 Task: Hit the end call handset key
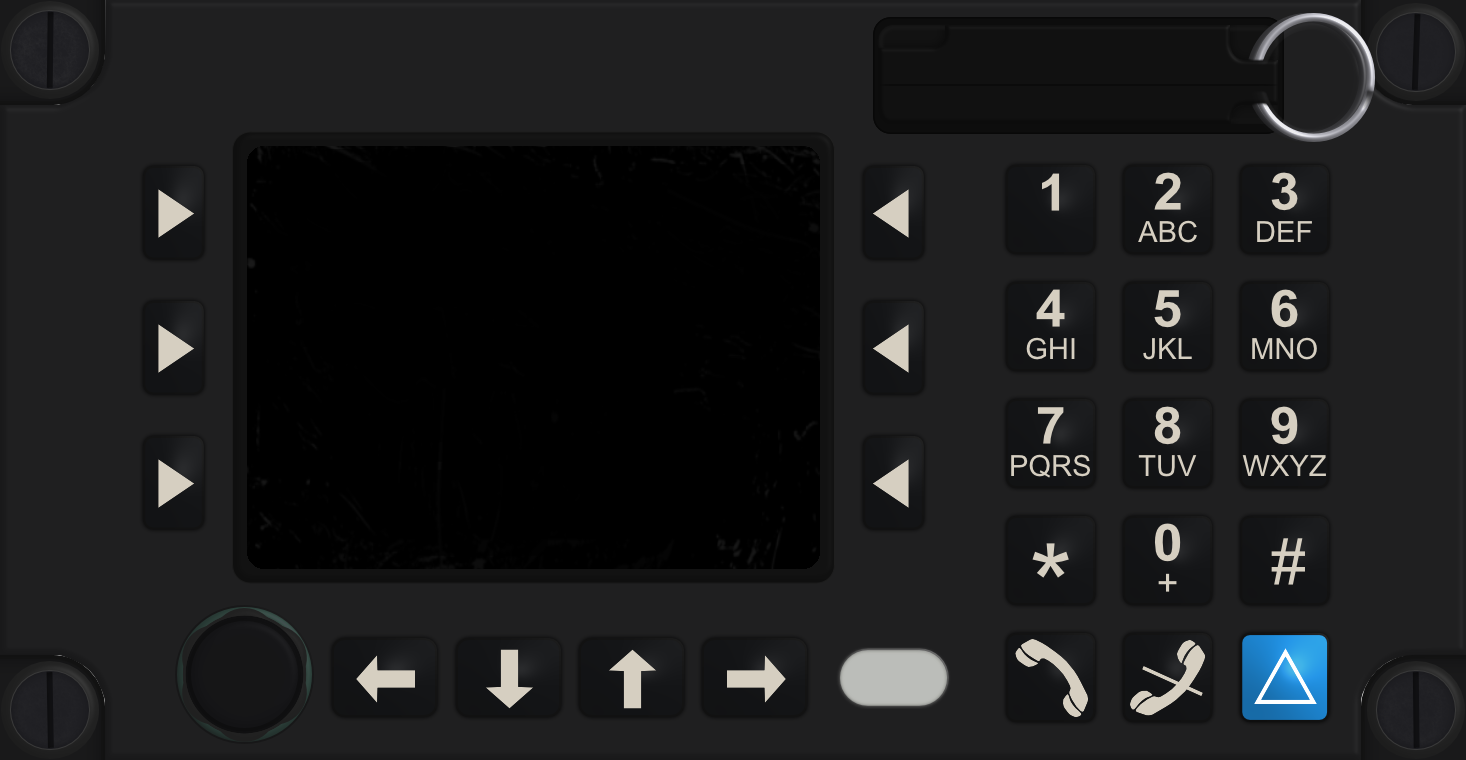[x=1167, y=677]
